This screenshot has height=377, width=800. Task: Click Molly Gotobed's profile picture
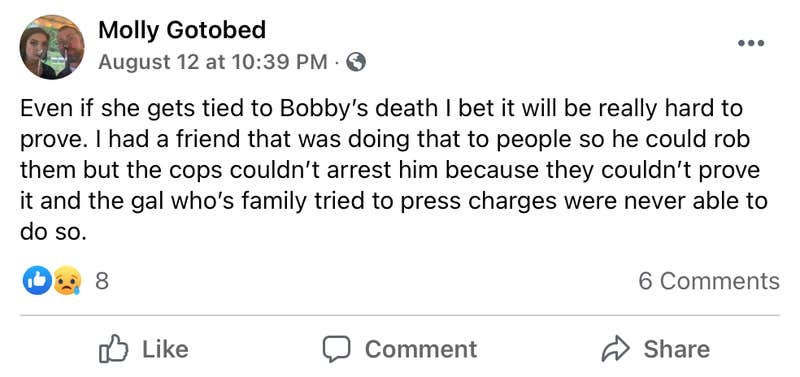coord(52,46)
